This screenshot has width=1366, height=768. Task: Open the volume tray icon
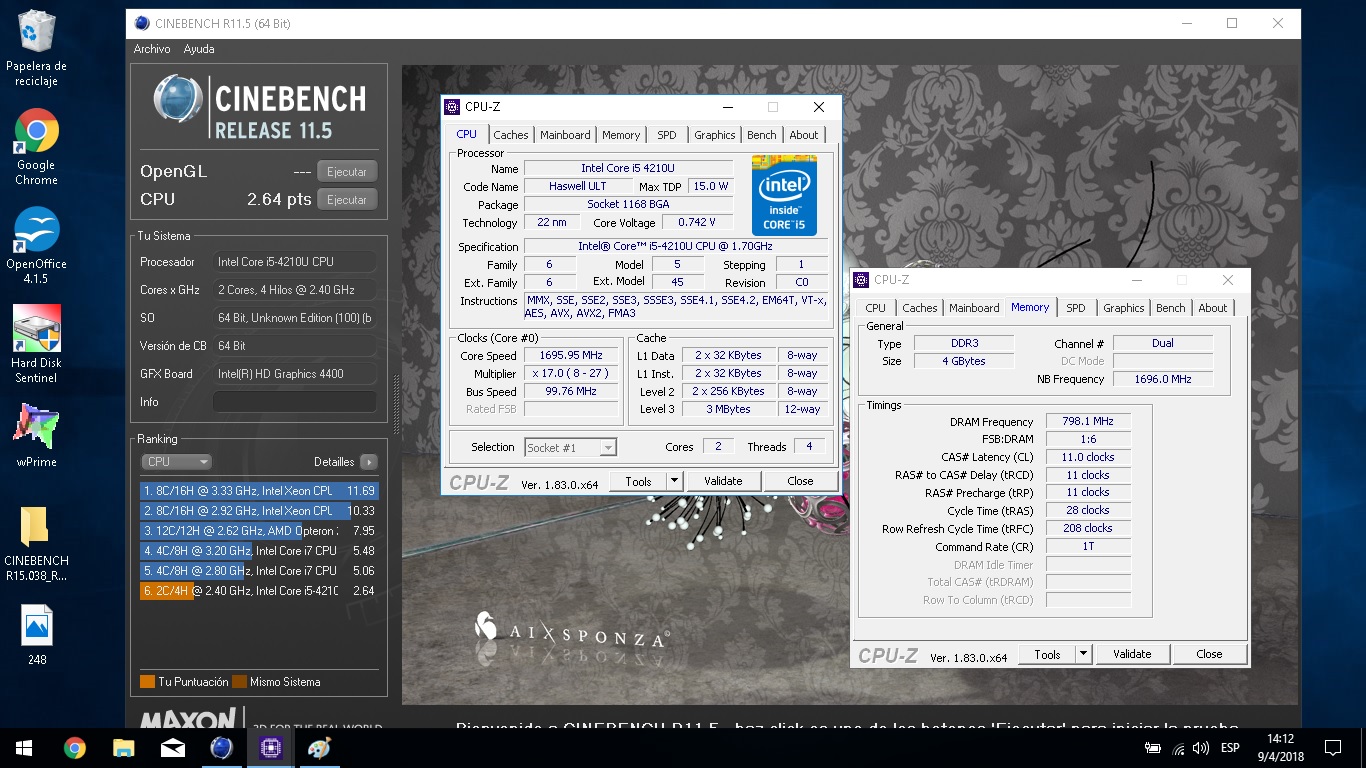pos(1201,748)
